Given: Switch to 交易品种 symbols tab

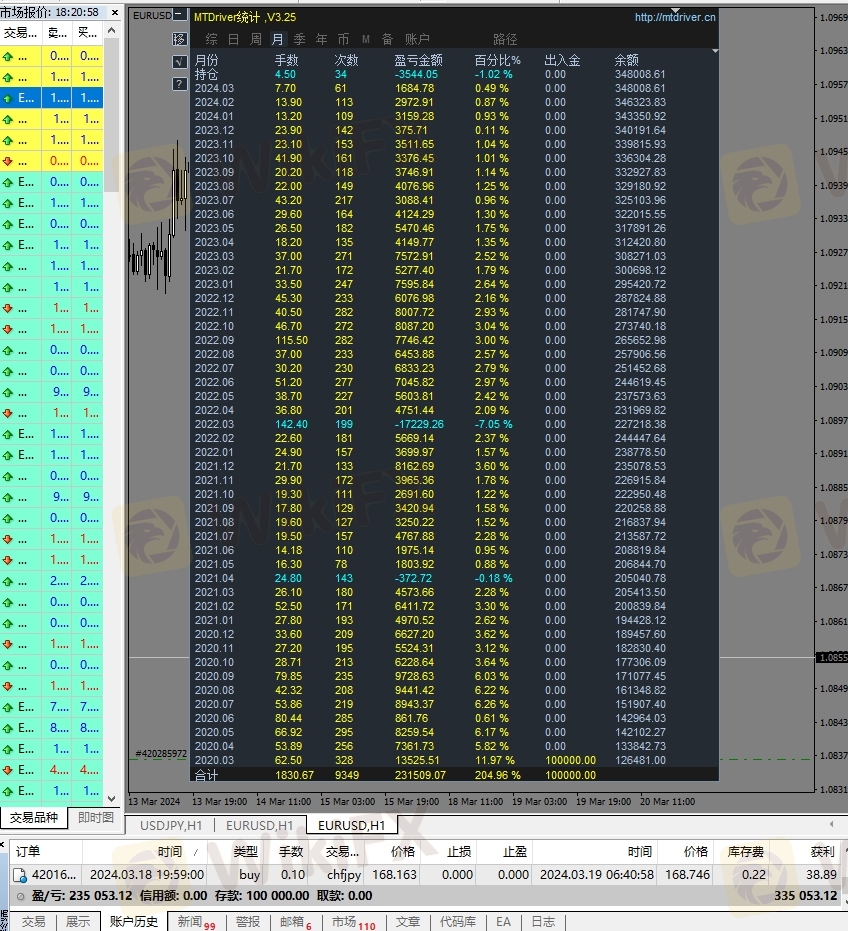Looking at the screenshot, I should (34, 818).
